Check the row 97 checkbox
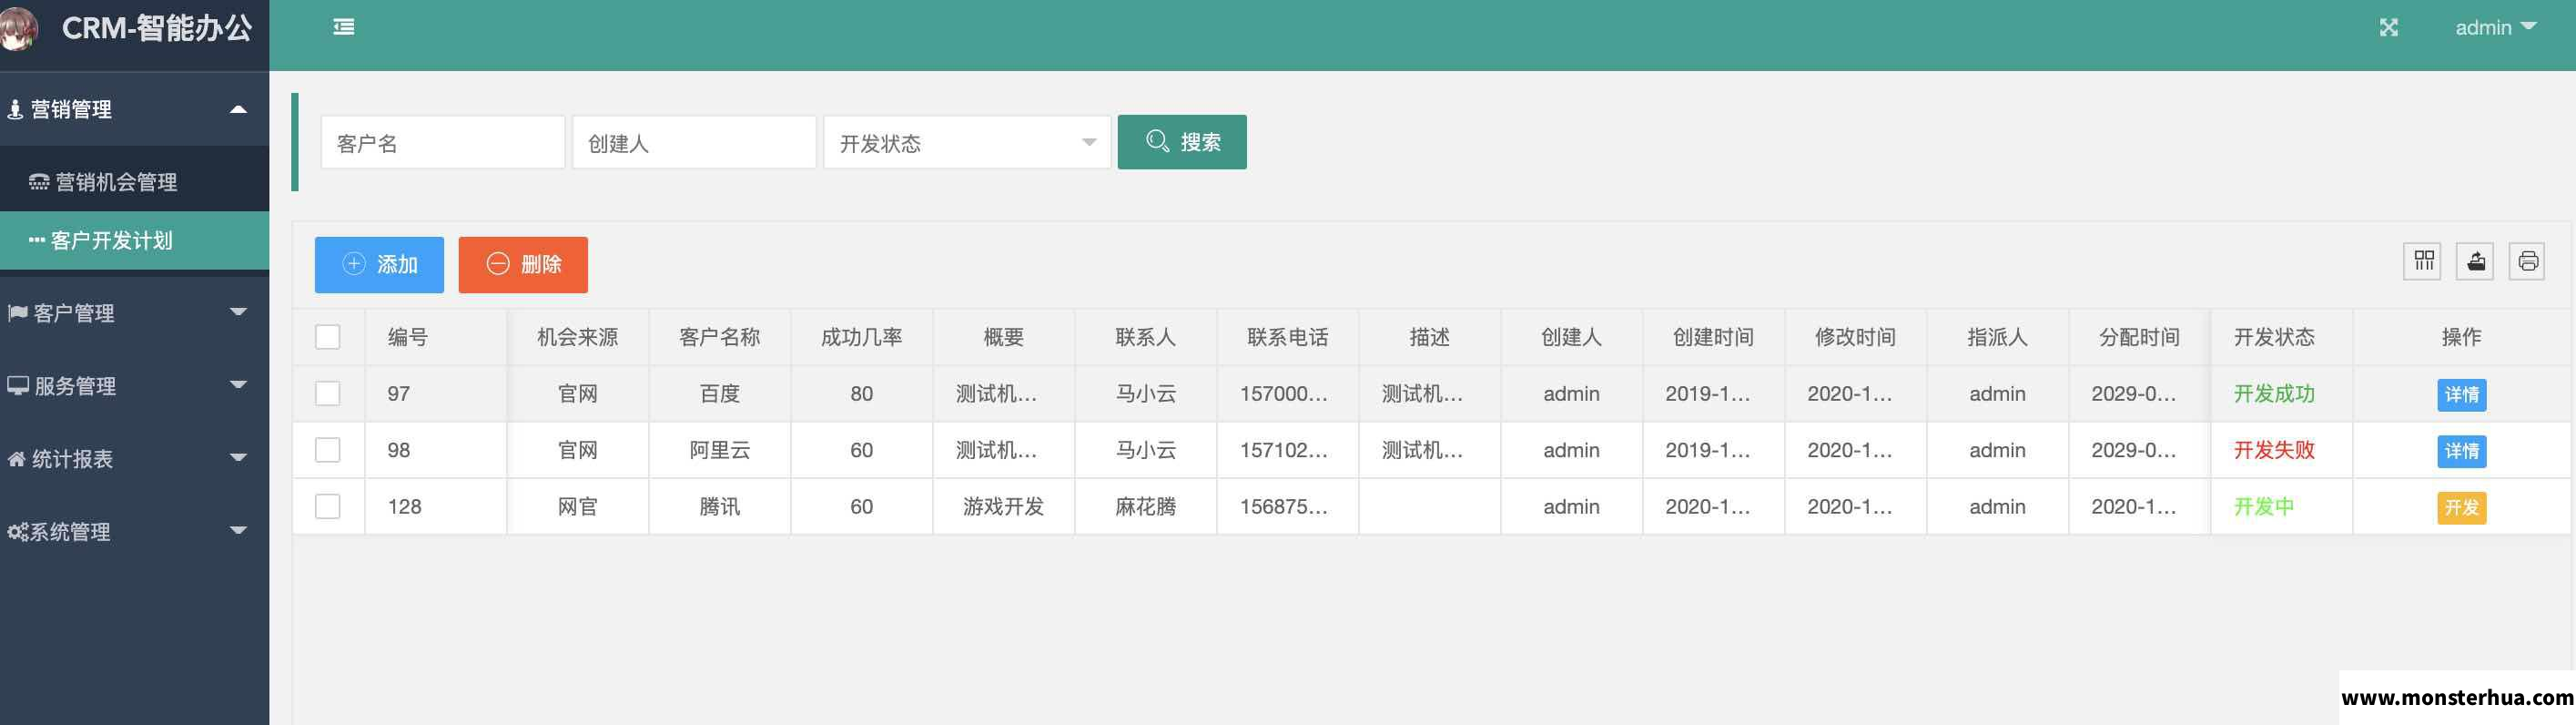This screenshot has width=2576, height=725. (328, 394)
